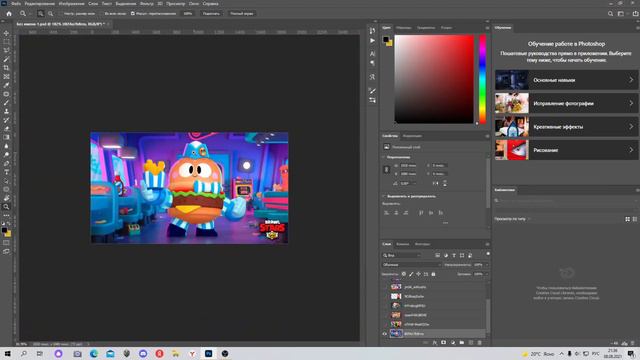The image size is (640, 360).
Task: Select the Lasso tool
Action: click(6, 50)
